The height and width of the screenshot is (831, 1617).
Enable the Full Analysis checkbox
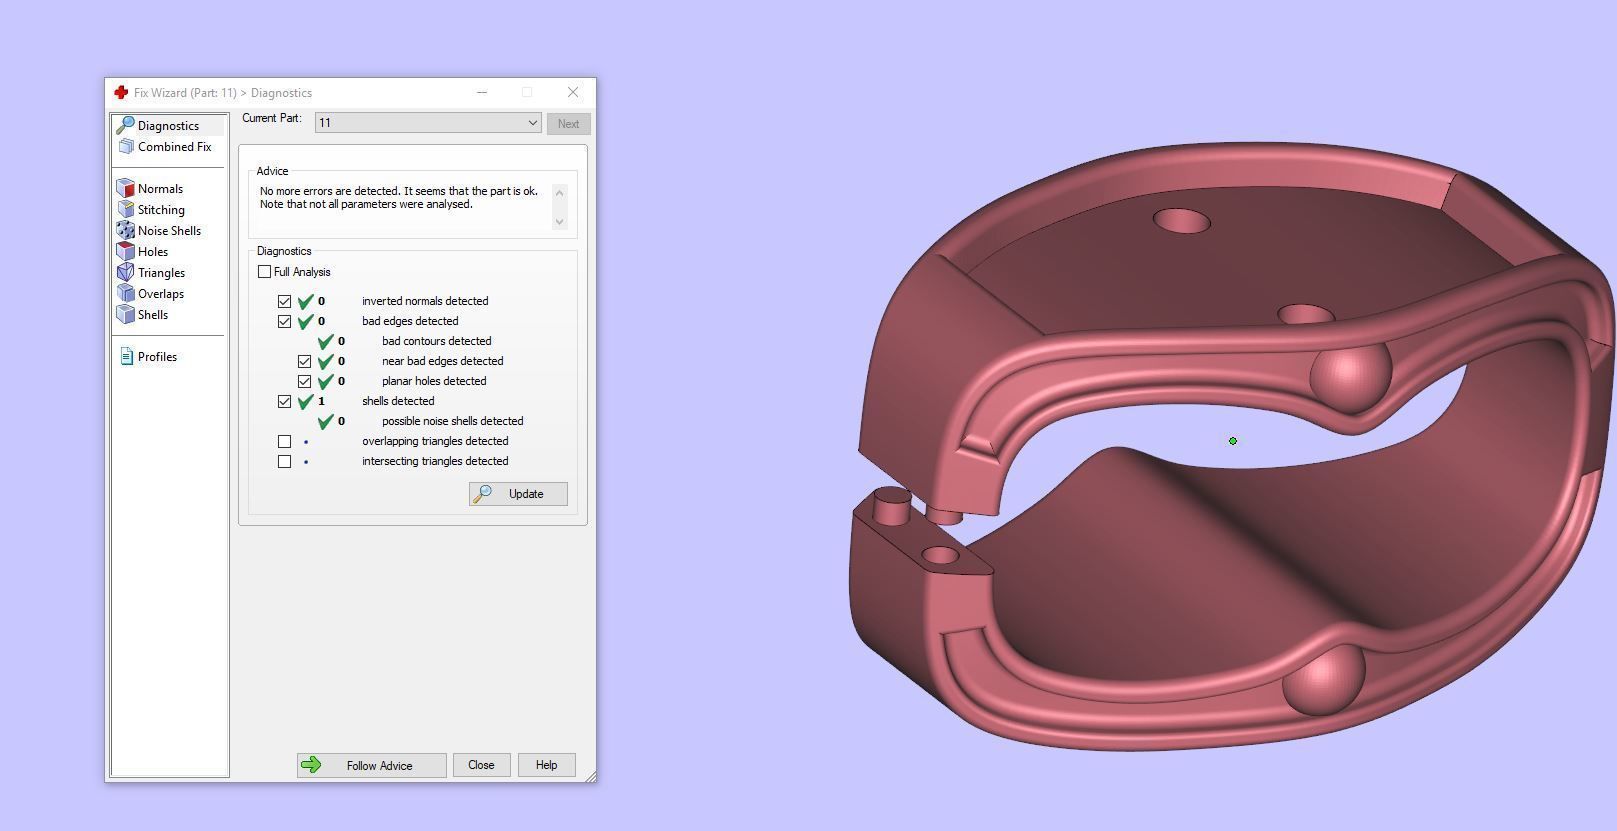264,271
